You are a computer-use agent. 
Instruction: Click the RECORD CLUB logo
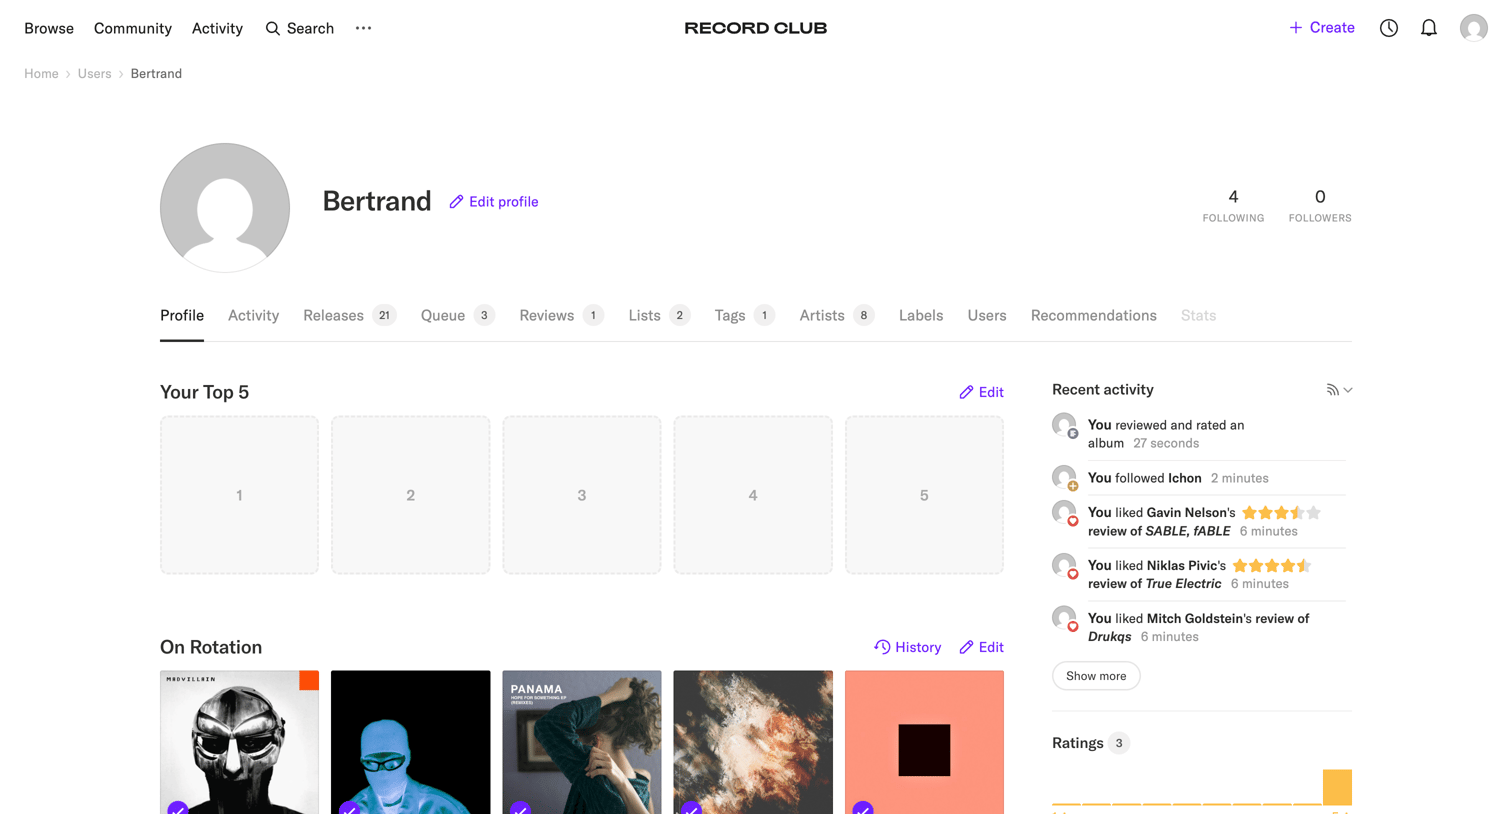click(x=756, y=28)
